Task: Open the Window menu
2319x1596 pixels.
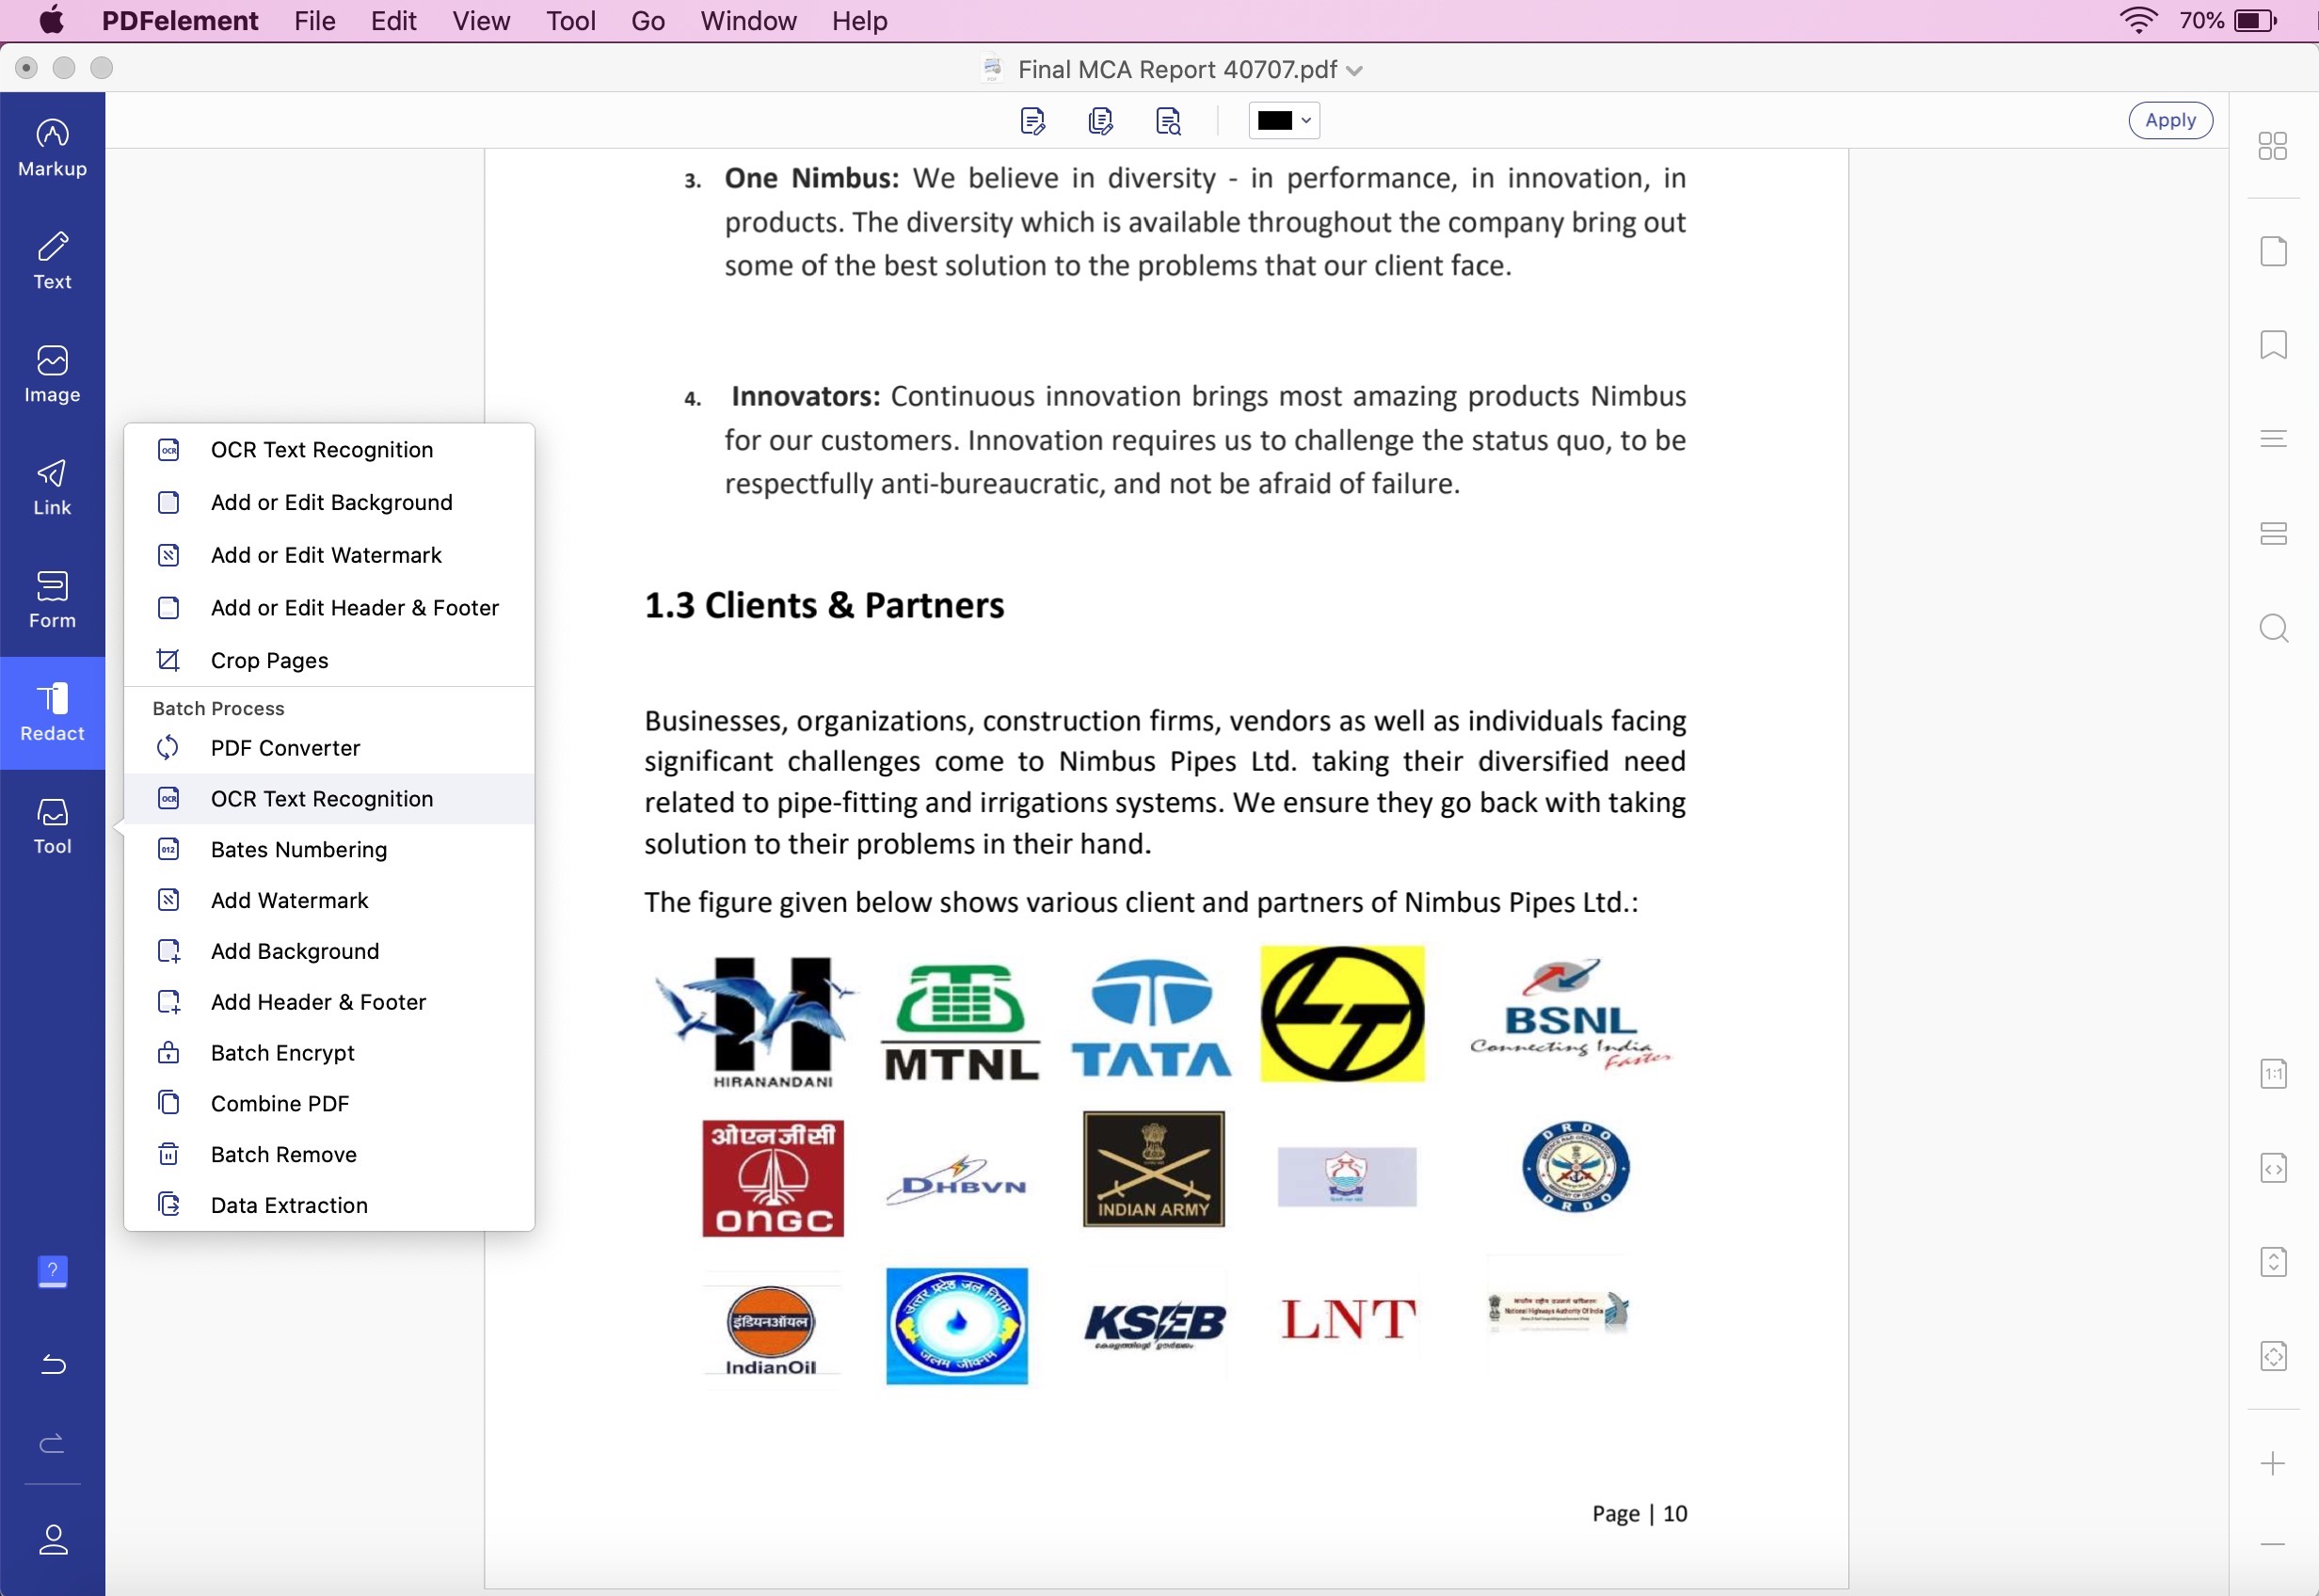Action: 748,21
